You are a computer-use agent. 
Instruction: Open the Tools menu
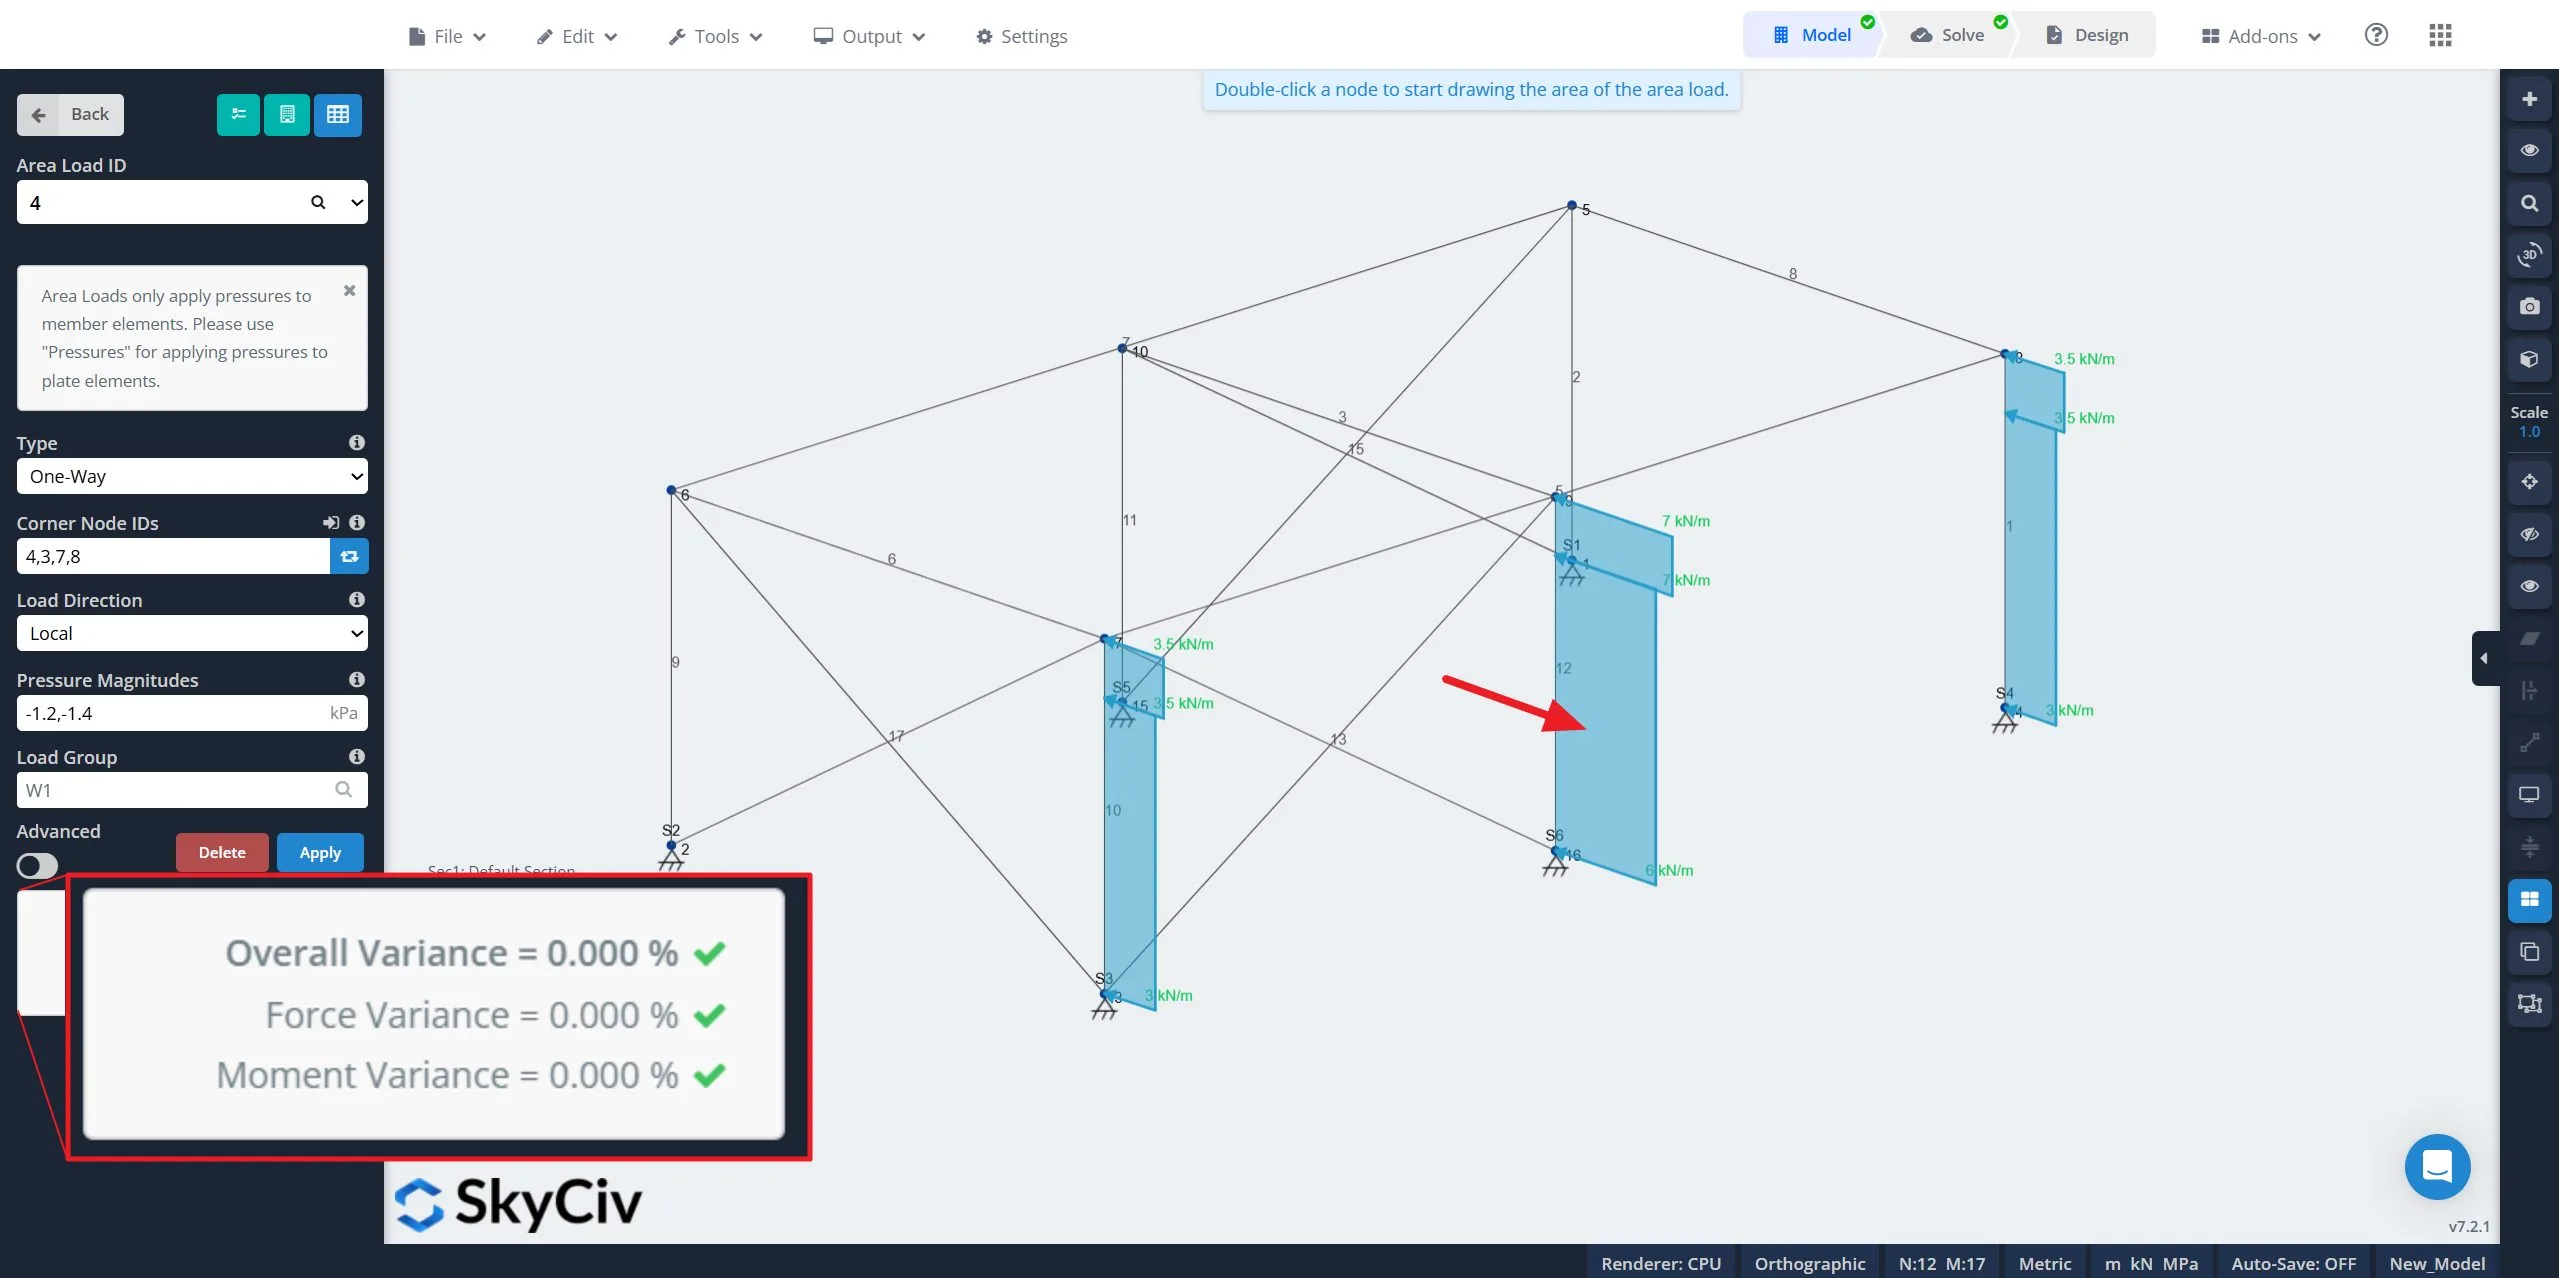[x=715, y=36]
